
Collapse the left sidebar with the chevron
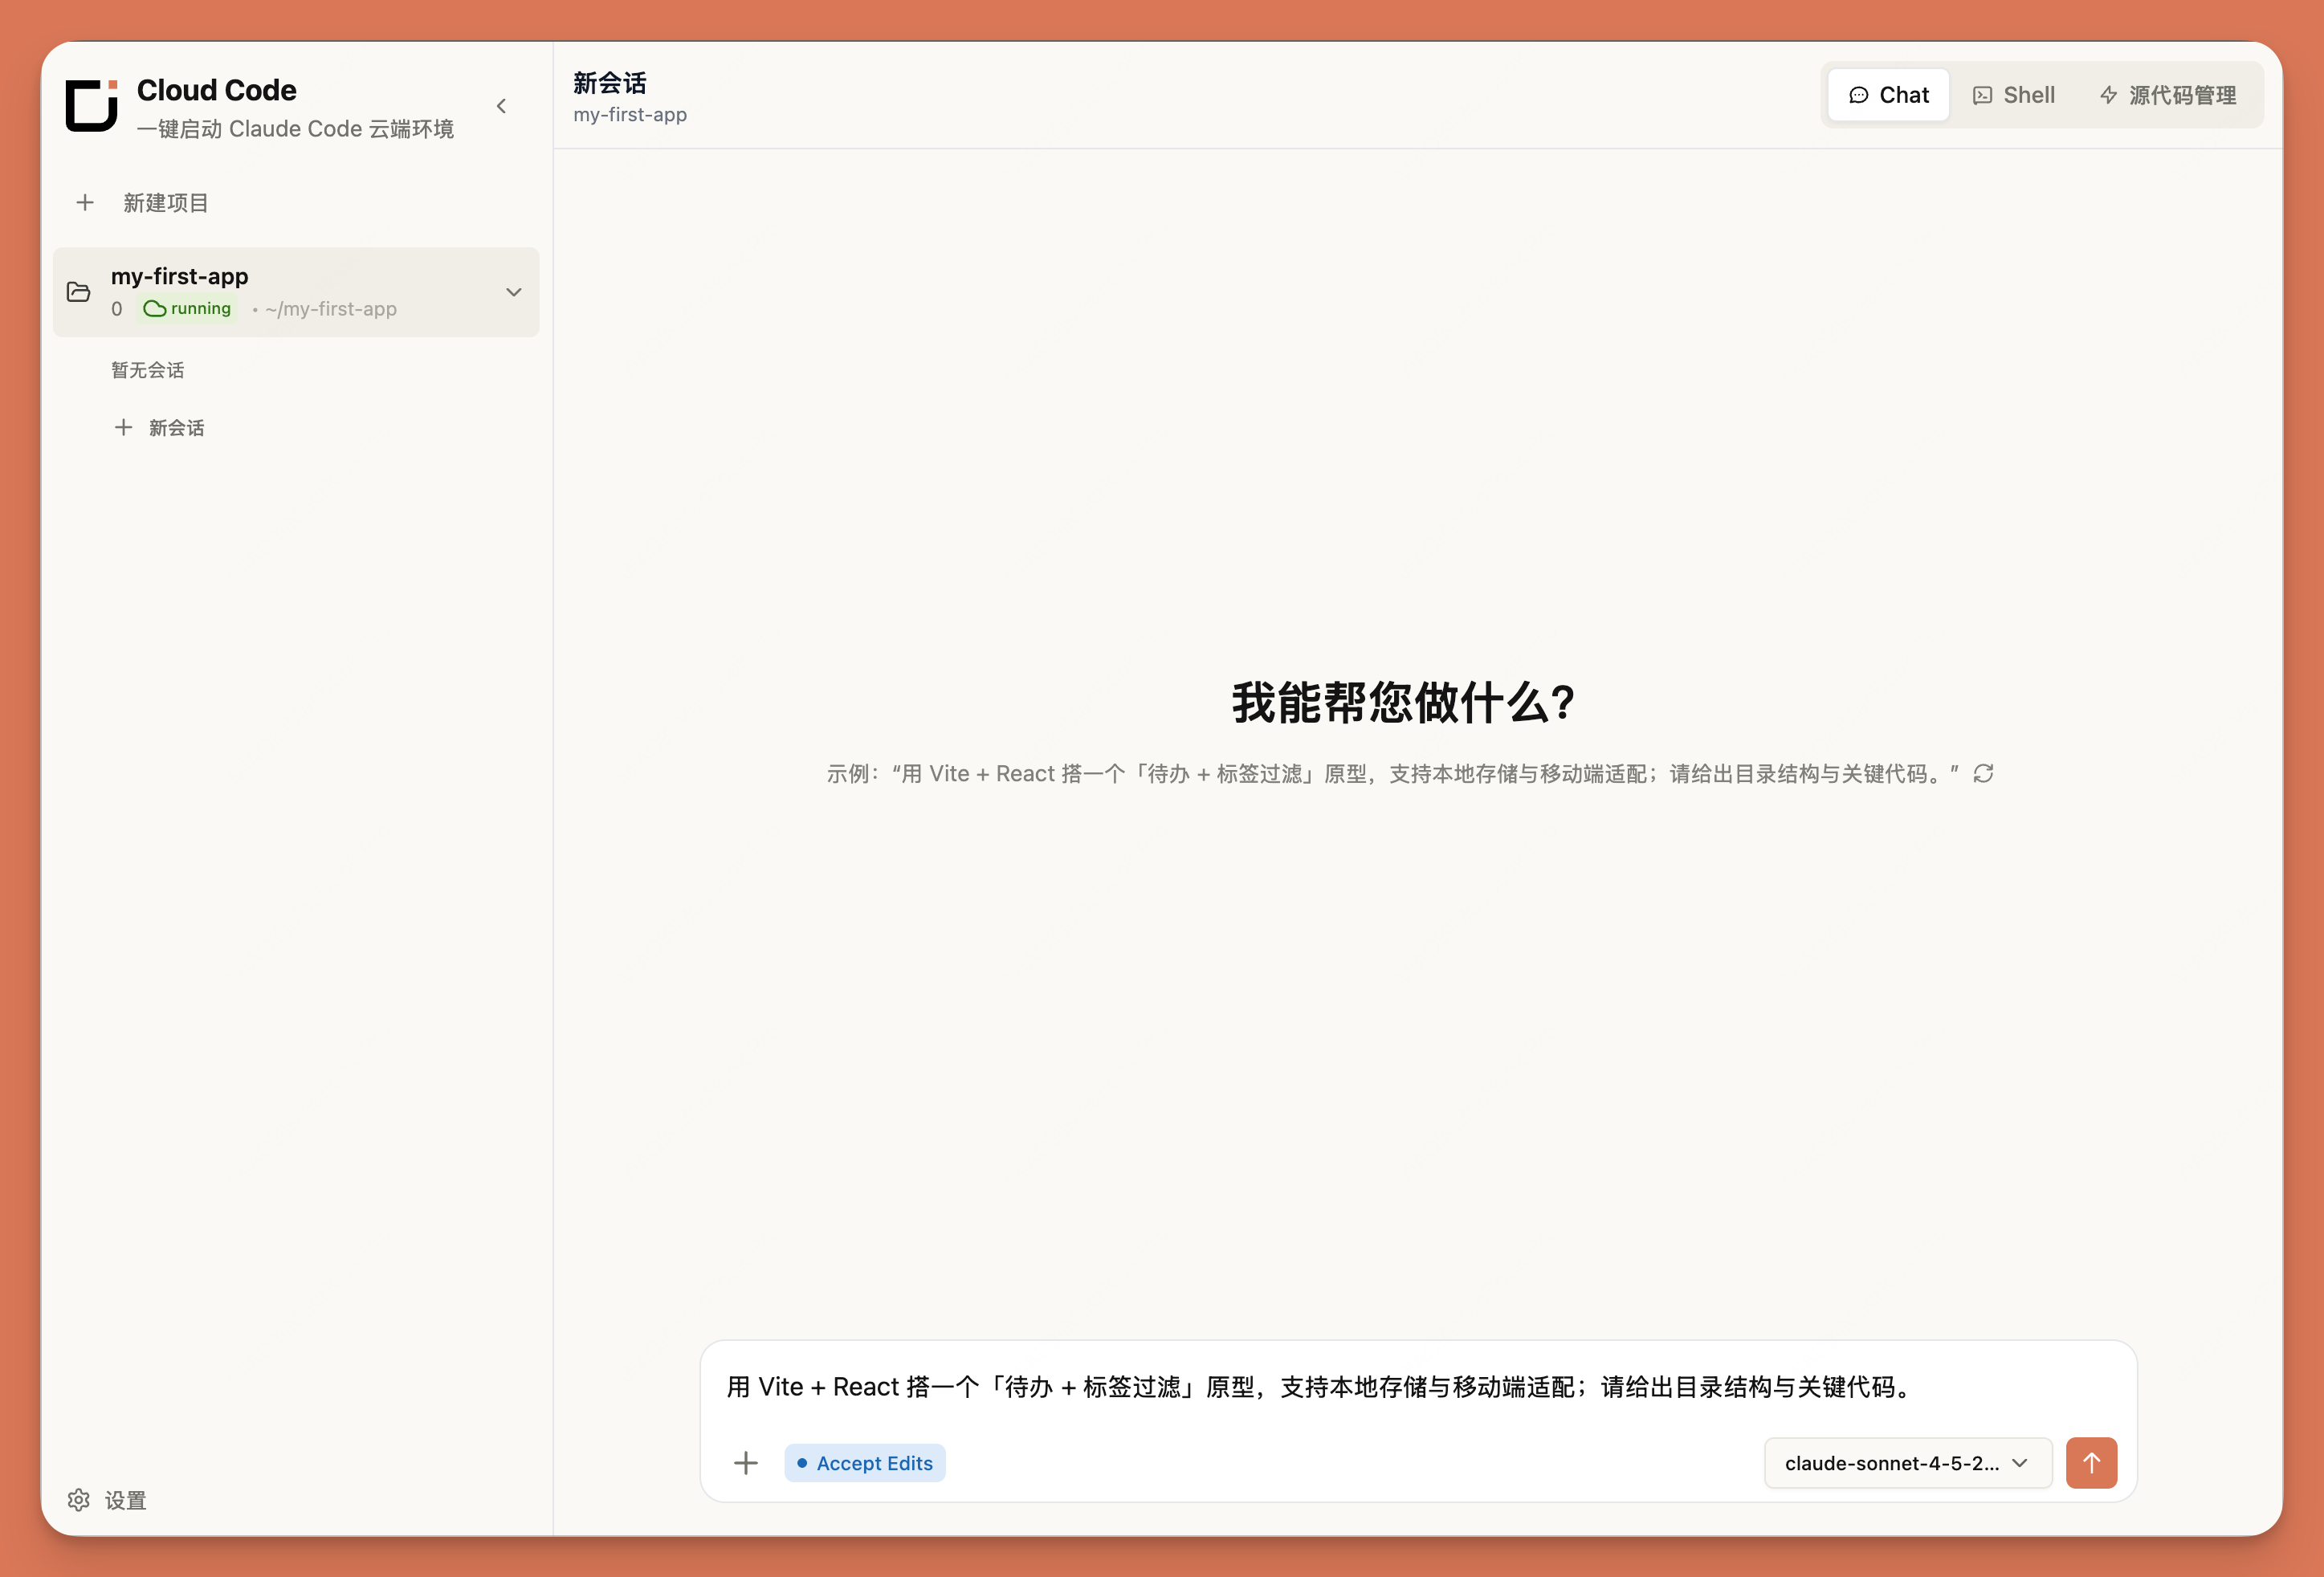point(501,106)
